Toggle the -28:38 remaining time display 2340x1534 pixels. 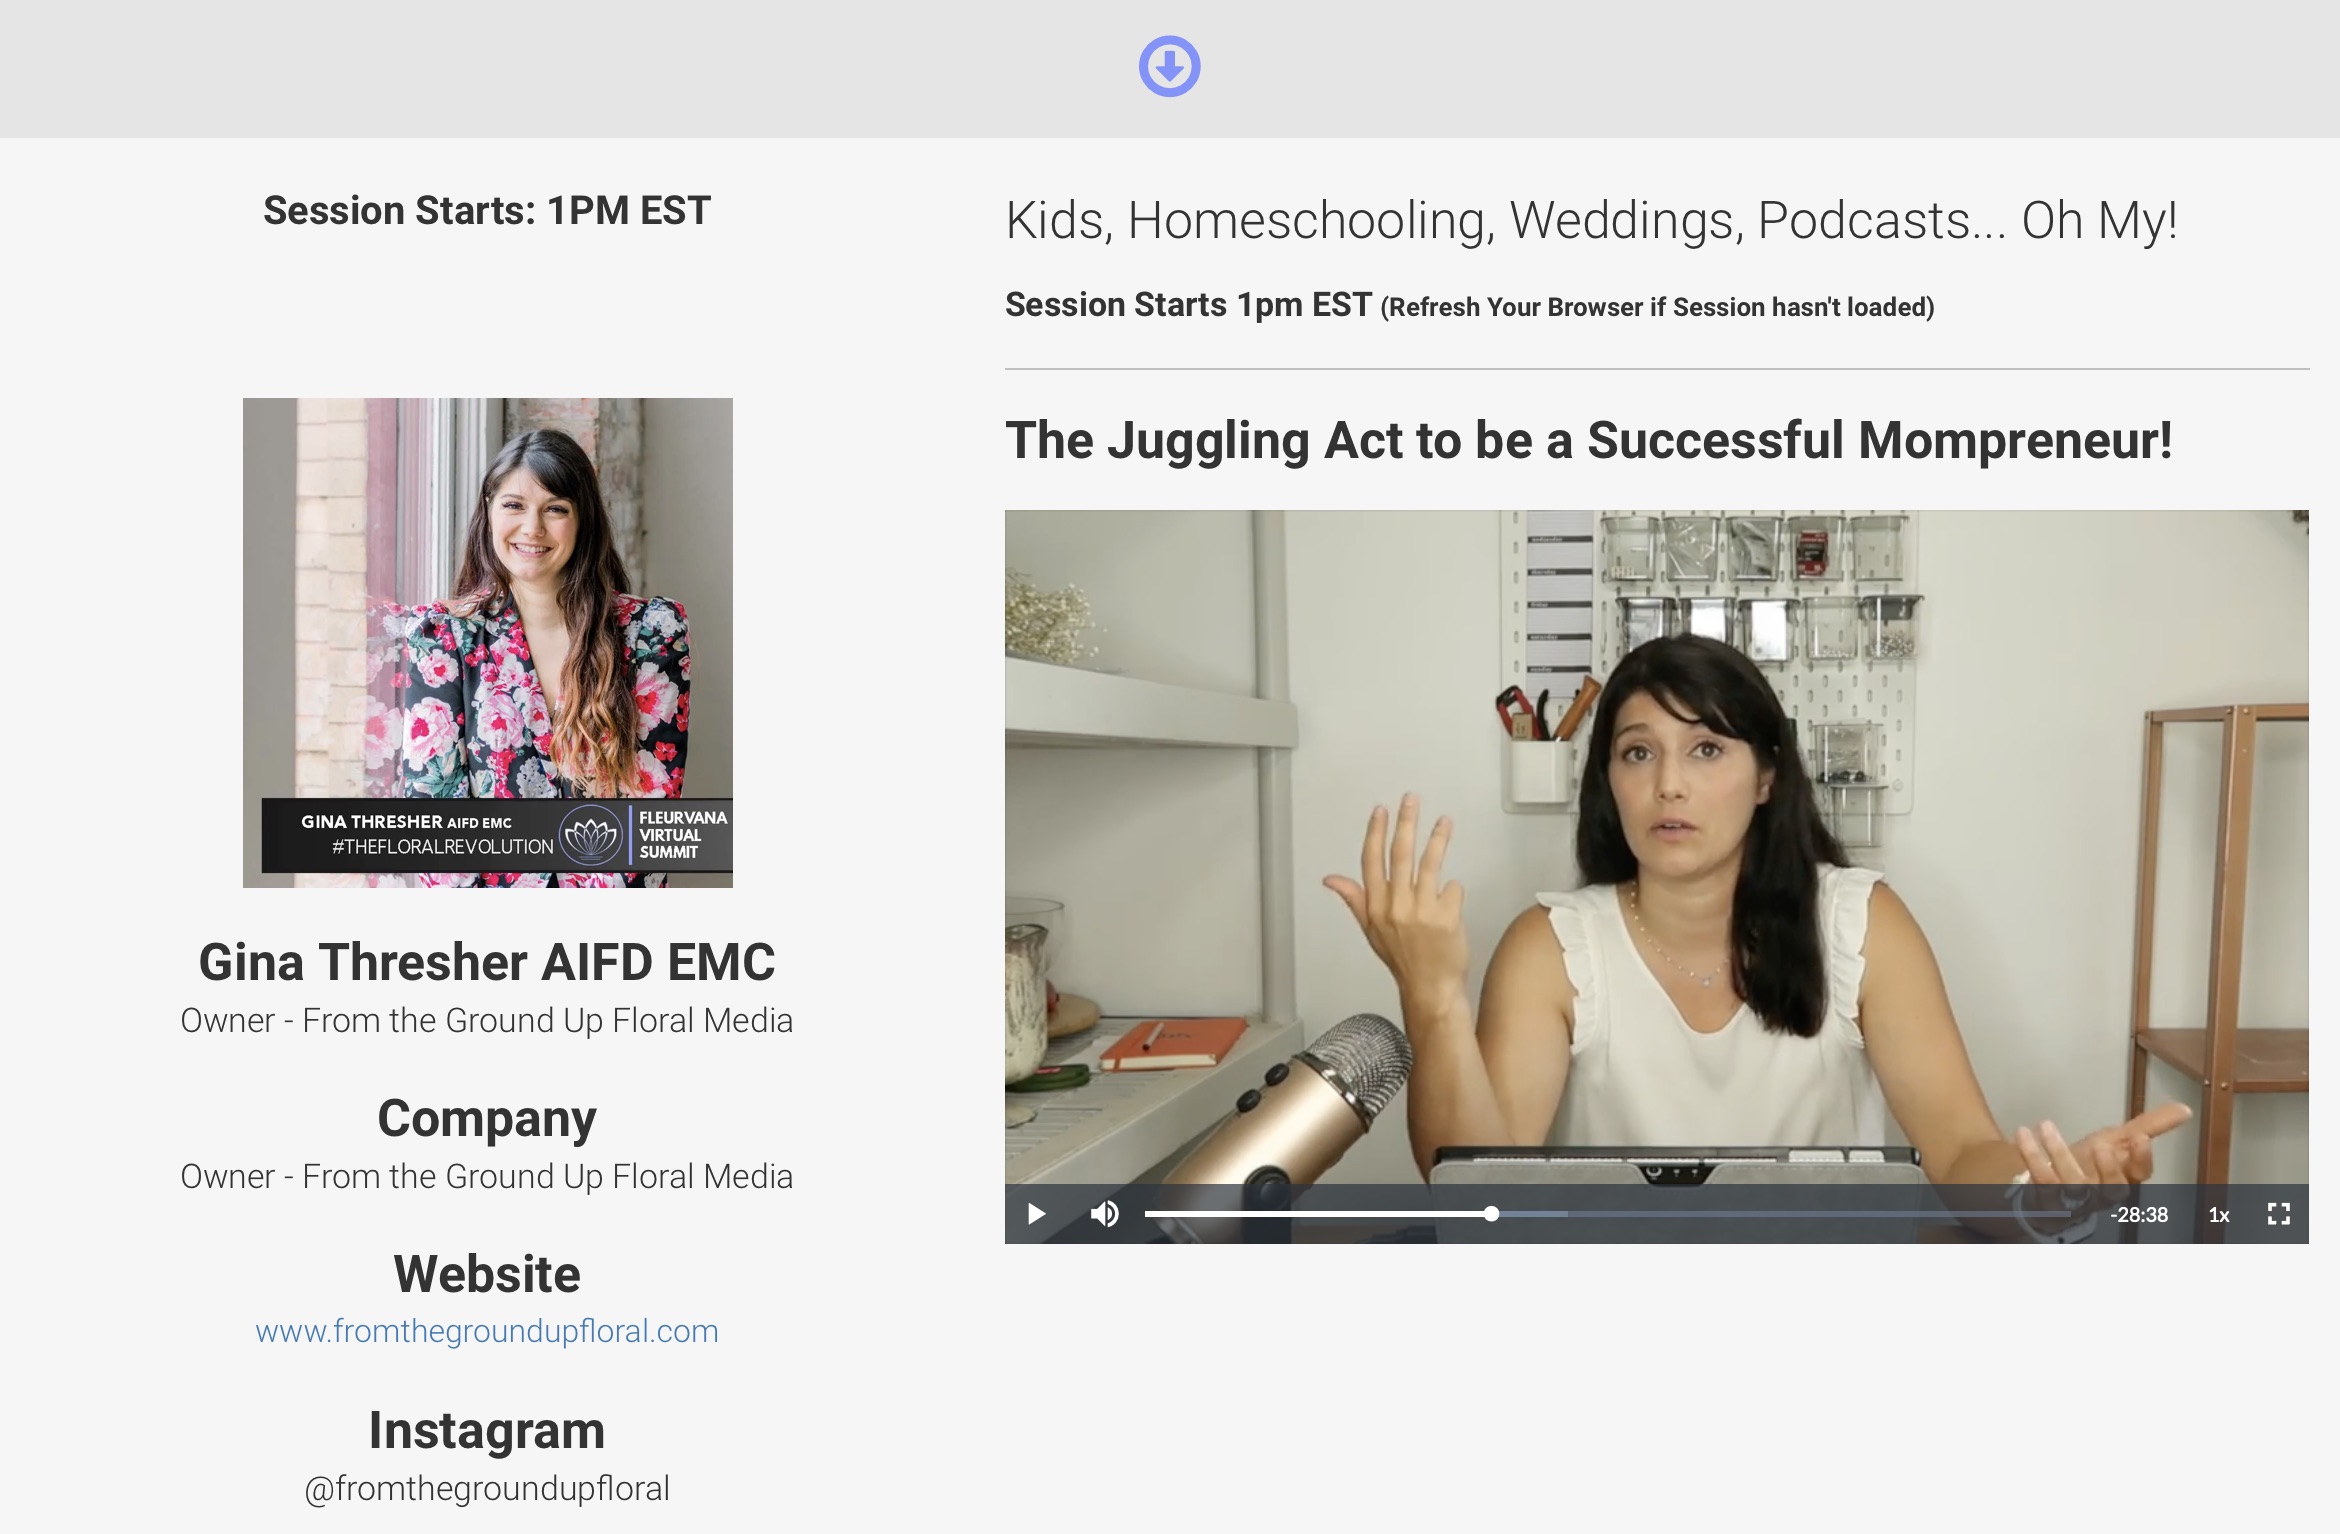click(x=2139, y=1215)
